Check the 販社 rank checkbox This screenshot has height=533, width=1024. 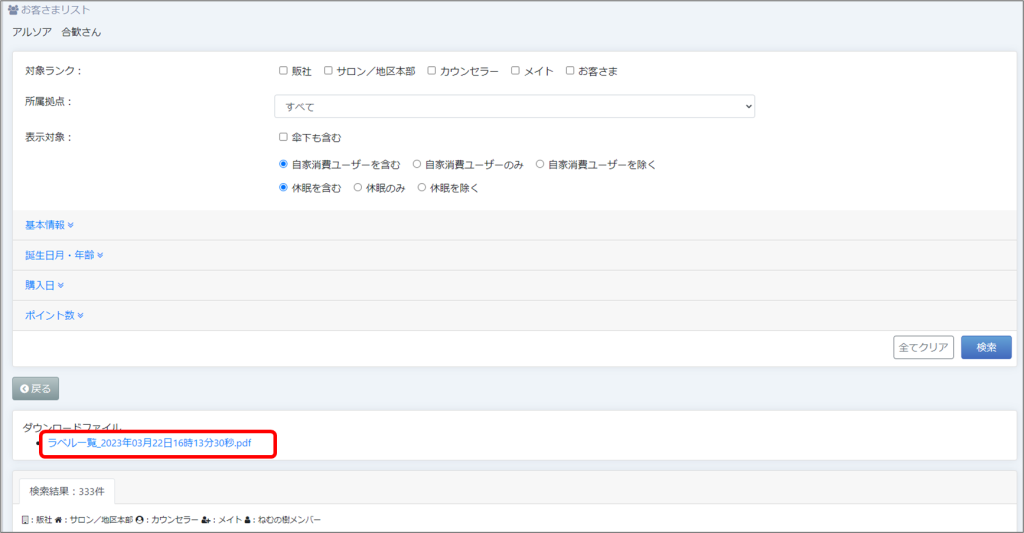click(283, 71)
